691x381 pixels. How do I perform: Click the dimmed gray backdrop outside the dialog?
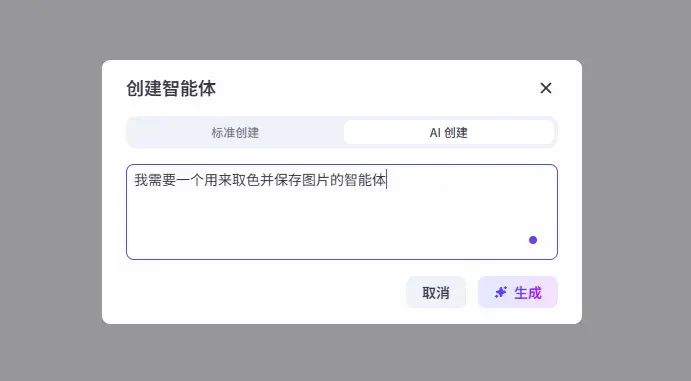coord(51,189)
